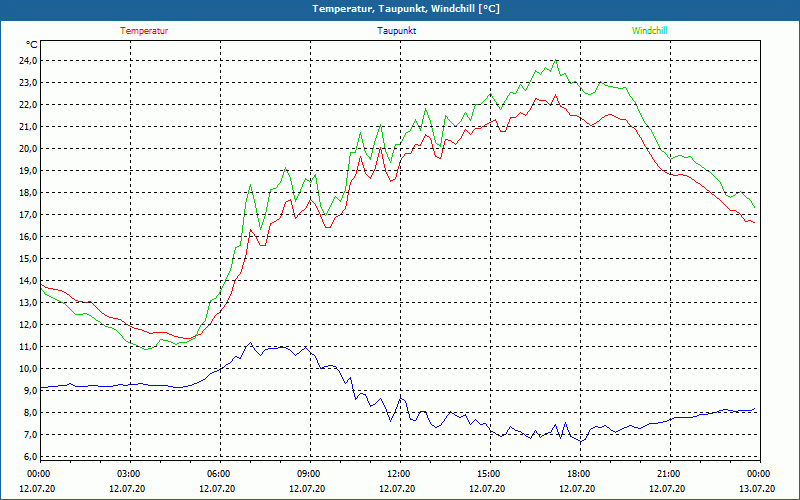Click the 11,0 y-axis value
Image resolution: width=800 pixels, height=500 pixels.
pos(28,347)
